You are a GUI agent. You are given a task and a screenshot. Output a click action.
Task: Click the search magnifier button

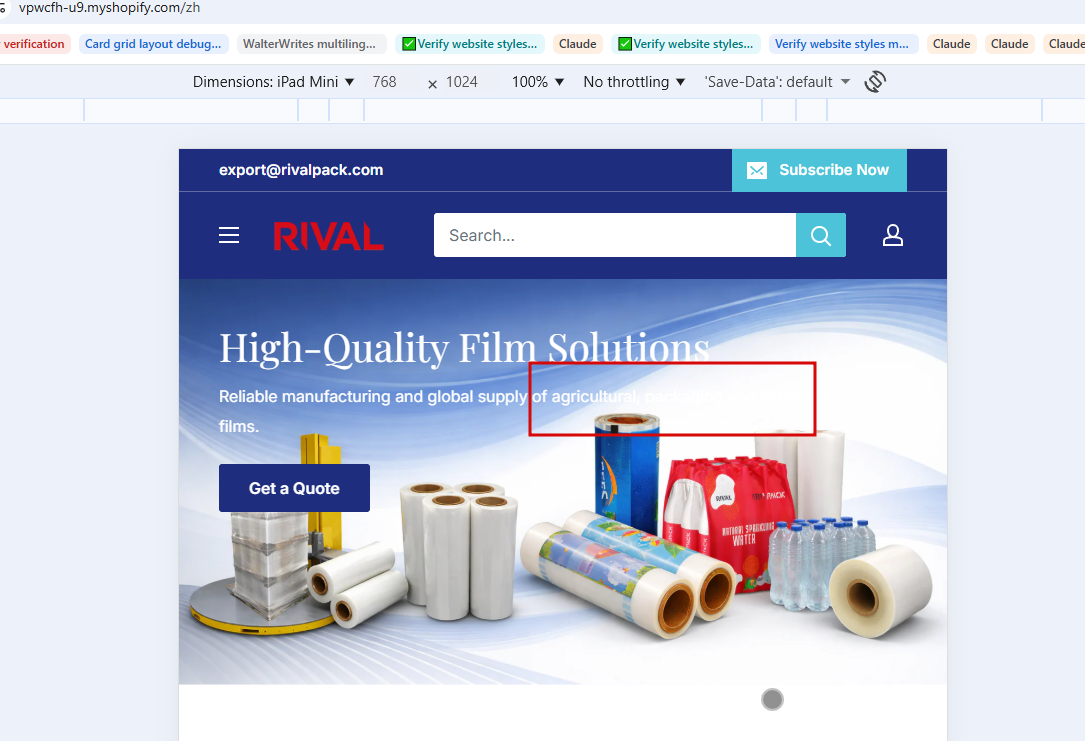click(x=821, y=235)
